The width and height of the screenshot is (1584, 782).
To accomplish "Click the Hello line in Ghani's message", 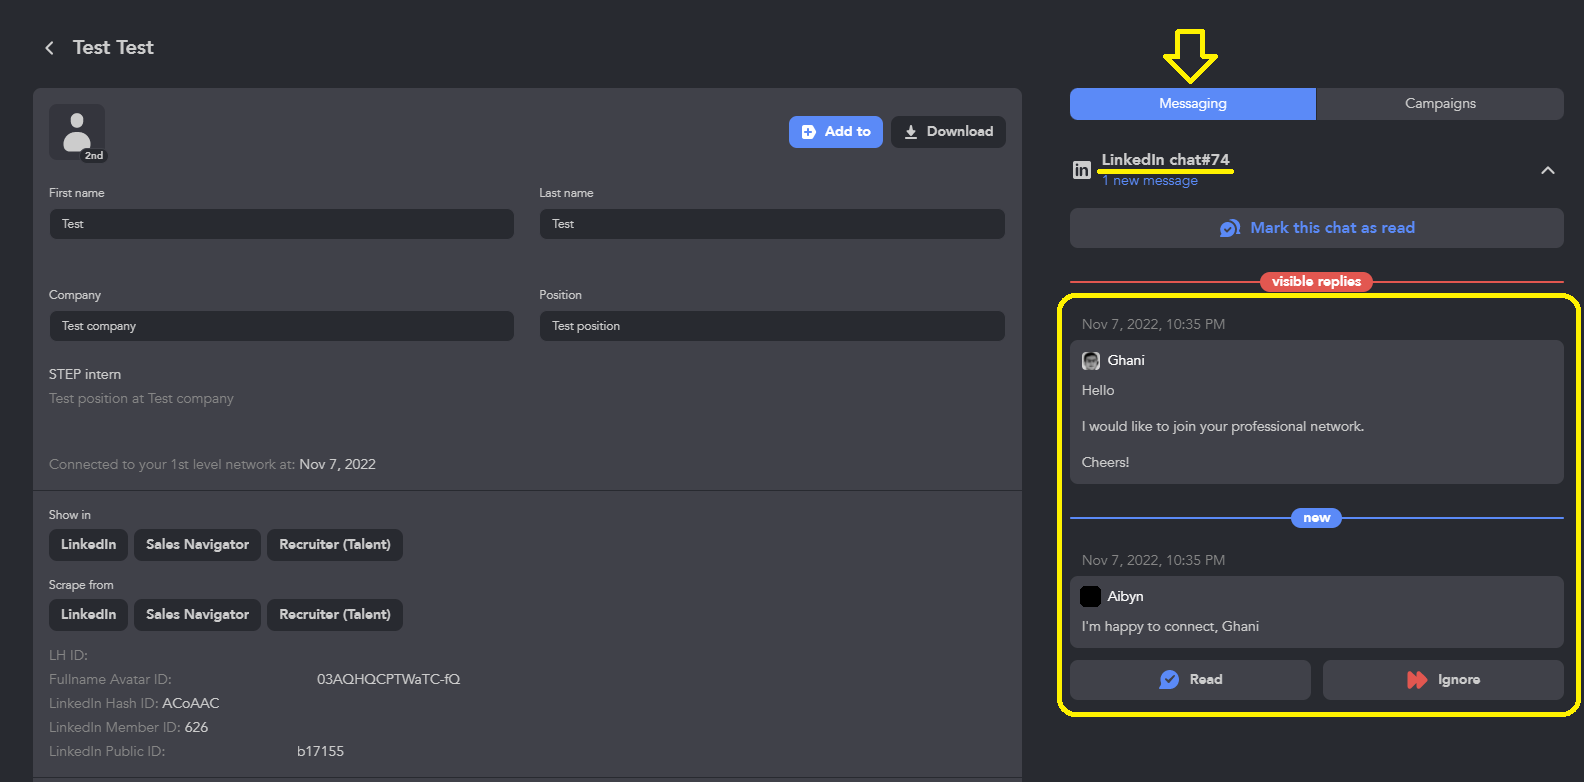I will click(1098, 390).
